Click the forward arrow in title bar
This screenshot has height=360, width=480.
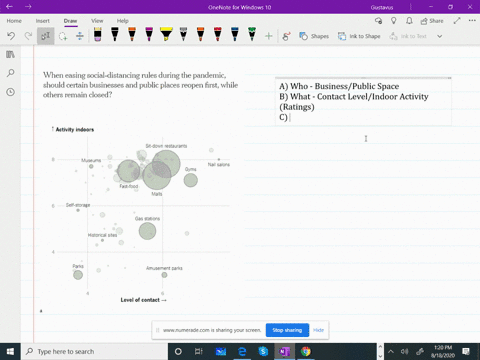[28, 7]
